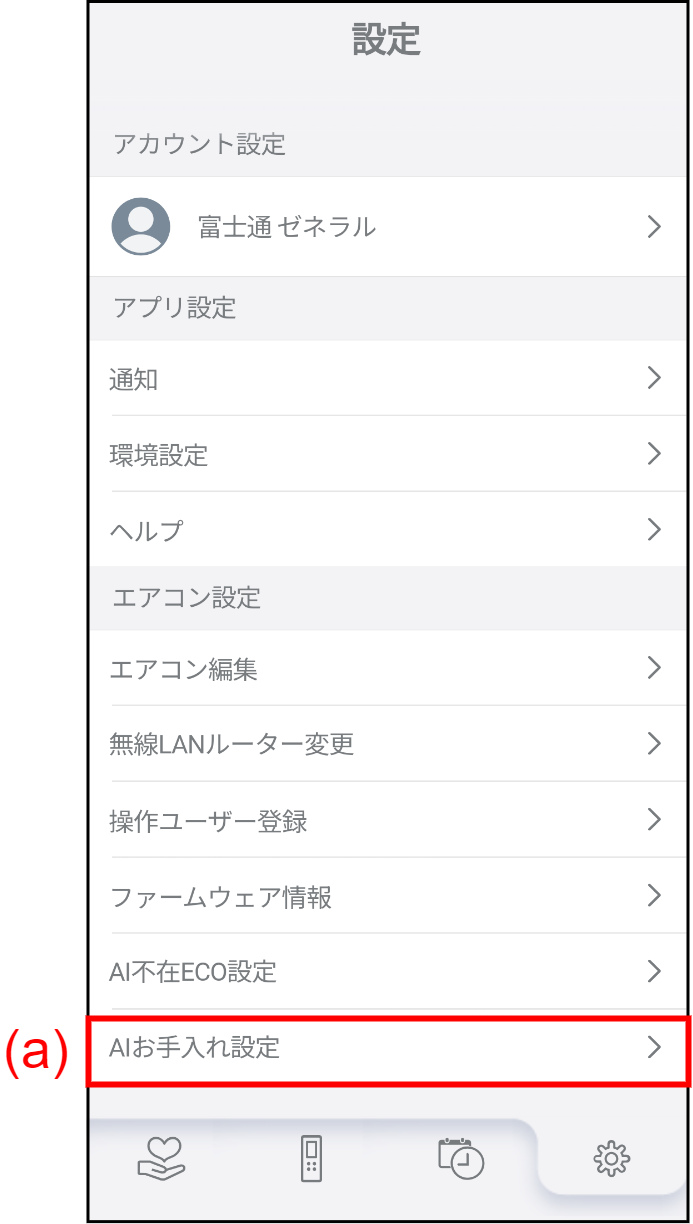Tap the chevron next to ヘルプ
The height and width of the screenshot is (1224, 693).
click(x=654, y=529)
